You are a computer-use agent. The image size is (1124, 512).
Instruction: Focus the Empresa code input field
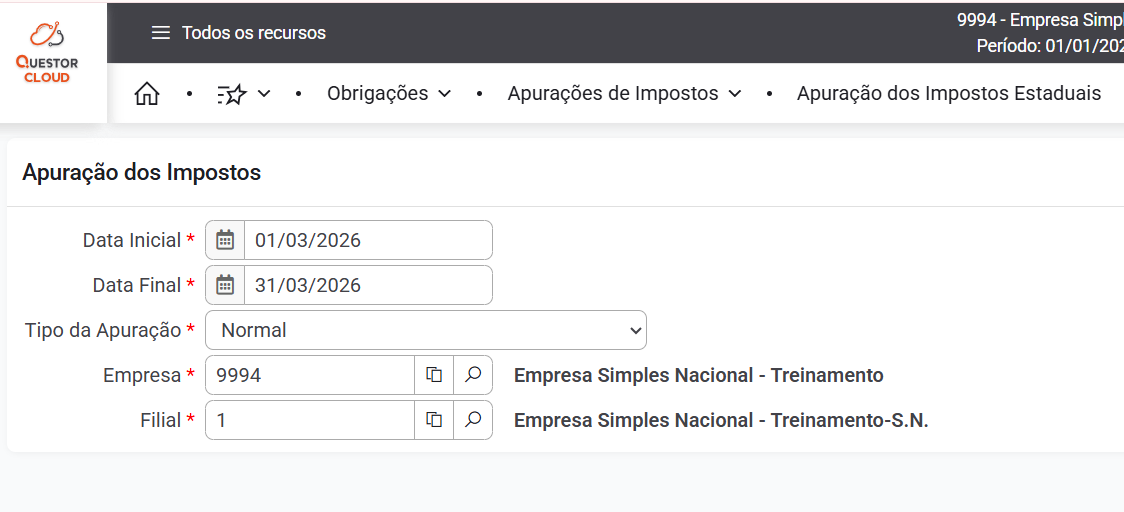coord(310,375)
